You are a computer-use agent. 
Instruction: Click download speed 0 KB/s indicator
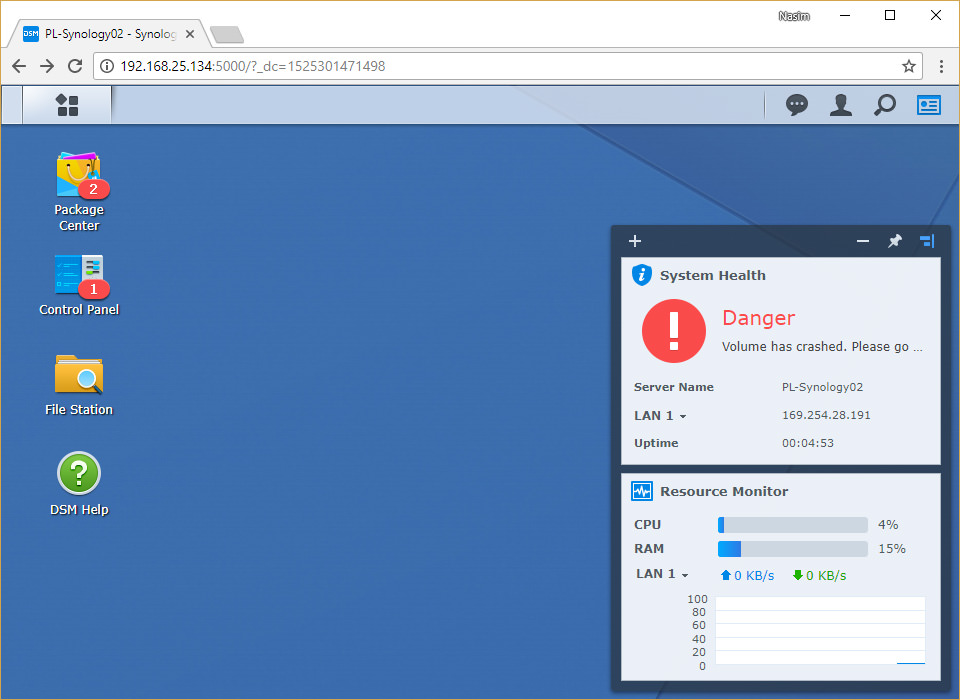pos(819,575)
